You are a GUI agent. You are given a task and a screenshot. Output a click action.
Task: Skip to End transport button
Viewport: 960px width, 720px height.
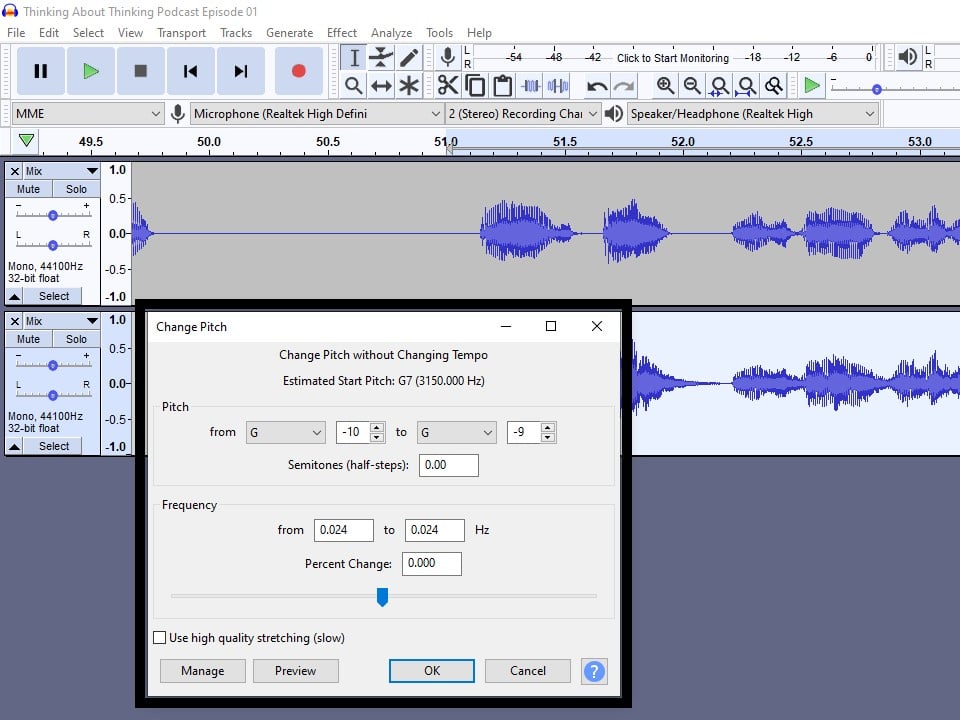click(241, 71)
